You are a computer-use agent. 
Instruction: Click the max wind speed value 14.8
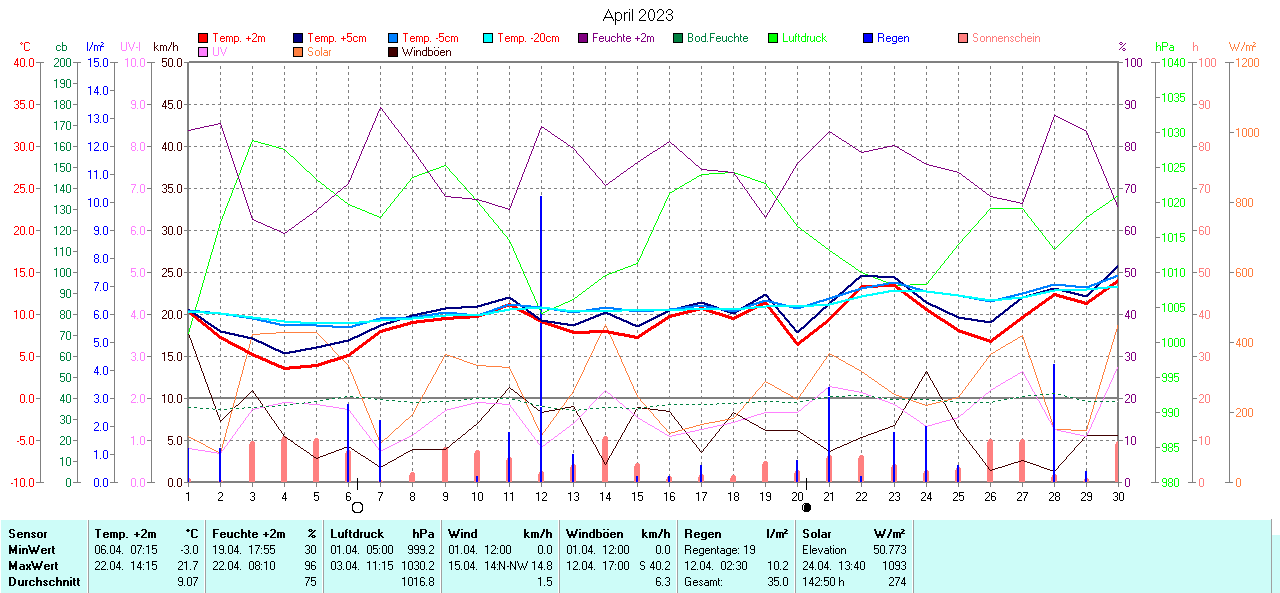pos(540,566)
